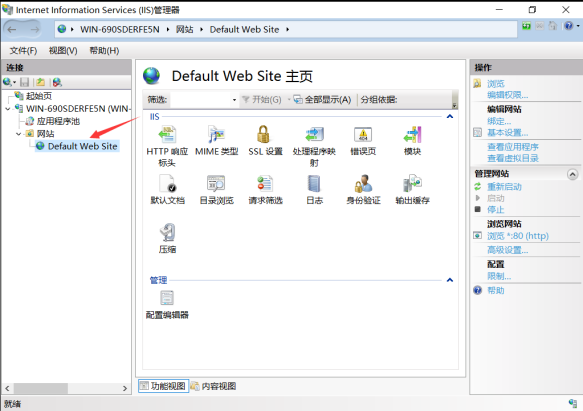Click 编辑权限... link
Viewport: 583px width, 411px height.
(508, 95)
